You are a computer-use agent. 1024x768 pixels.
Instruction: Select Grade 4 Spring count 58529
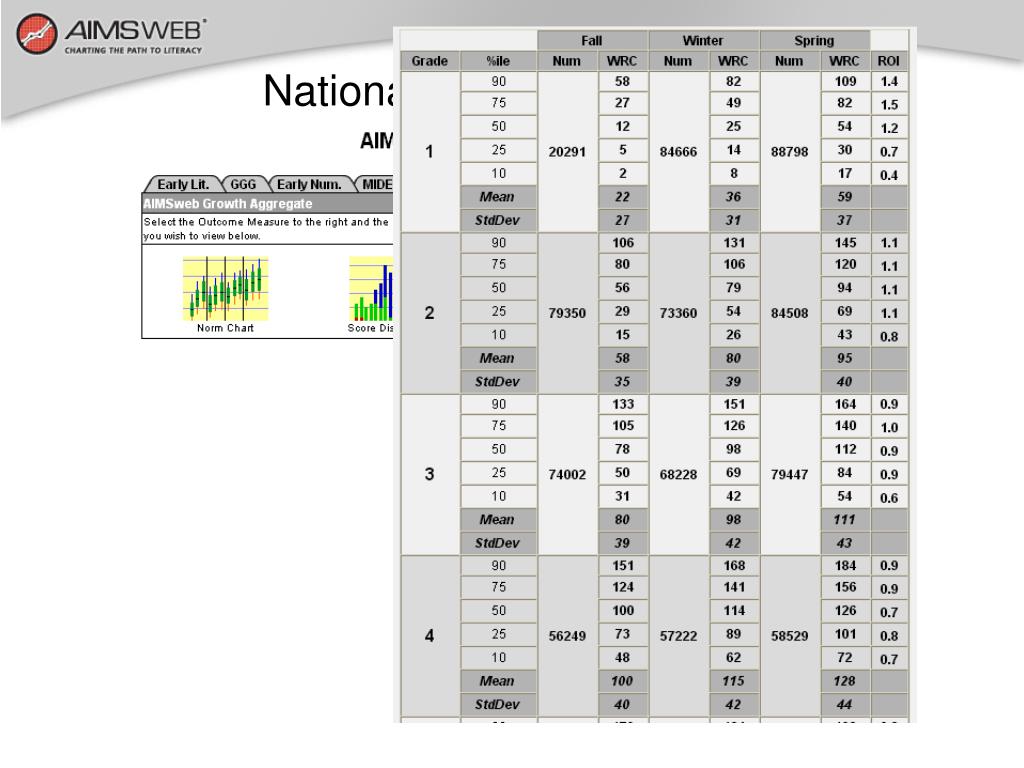[x=790, y=635]
